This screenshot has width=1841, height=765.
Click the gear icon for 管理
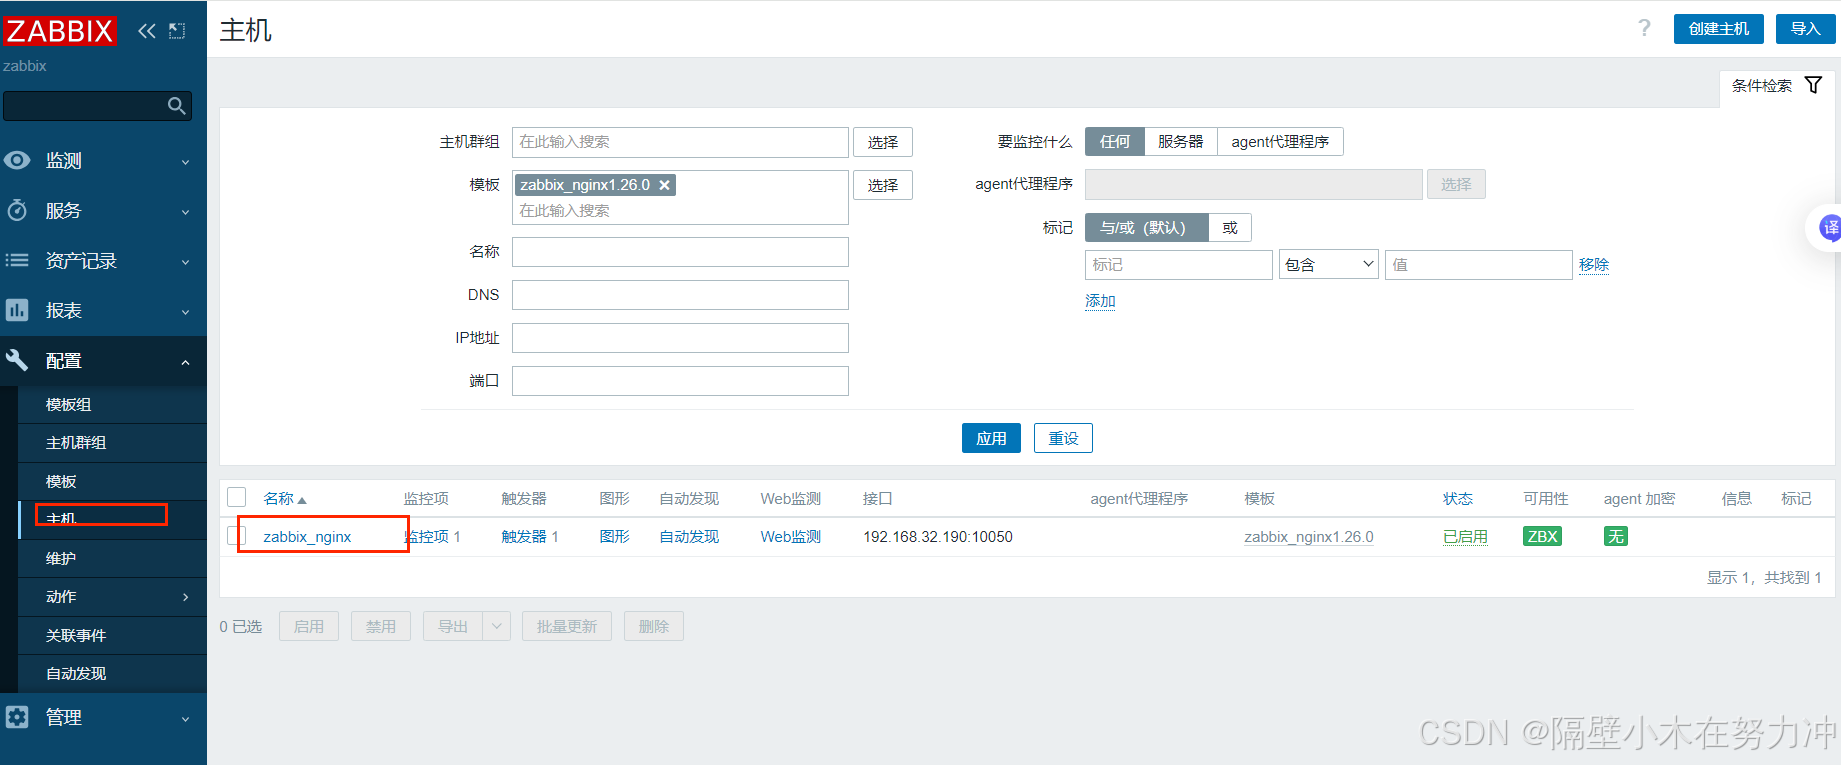point(17,717)
